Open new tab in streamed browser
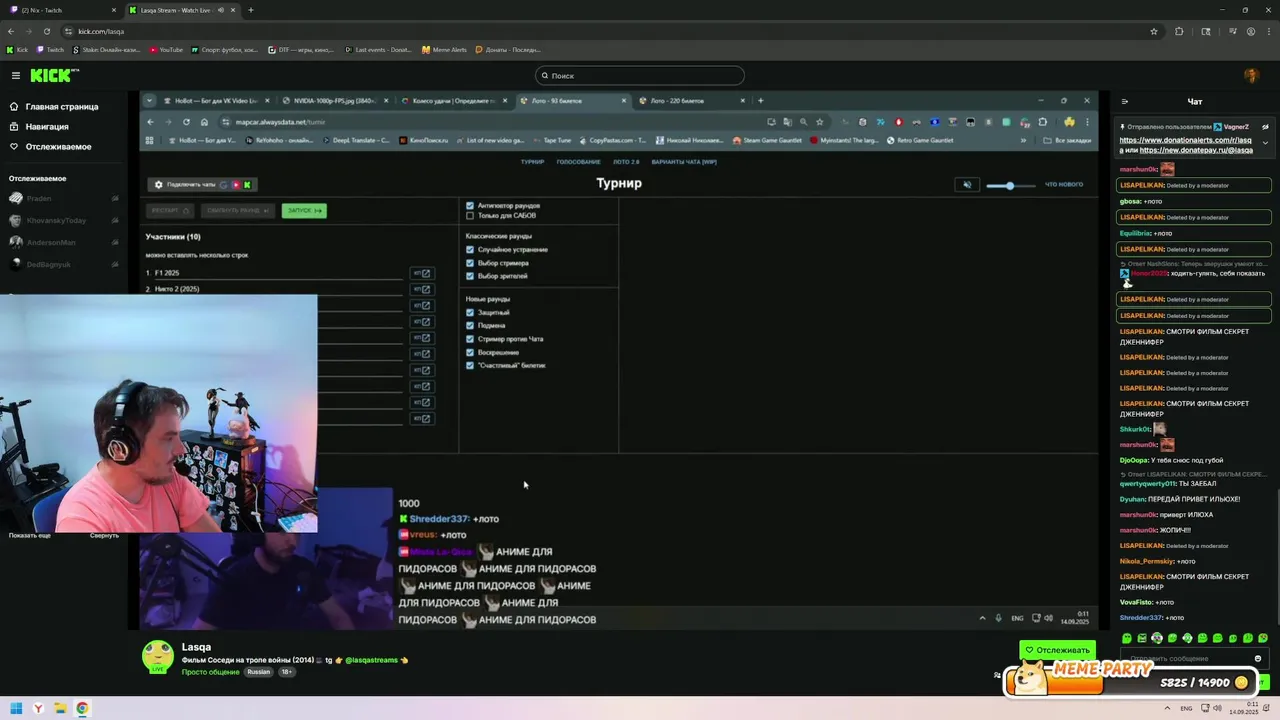This screenshot has height=720, width=1280. click(760, 101)
